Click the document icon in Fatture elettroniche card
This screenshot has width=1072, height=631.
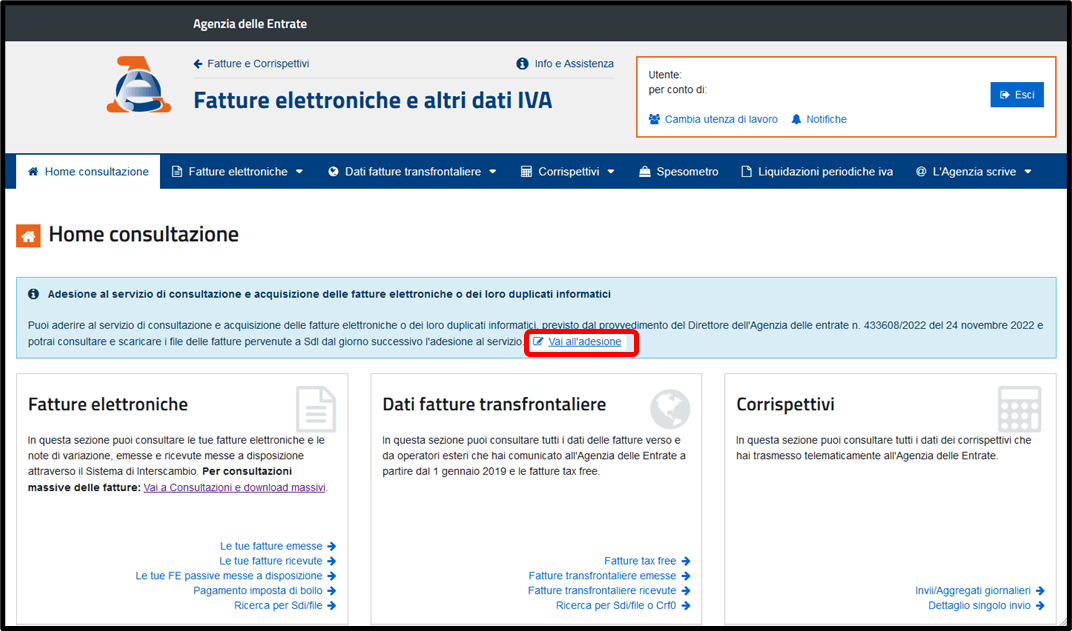click(x=316, y=409)
